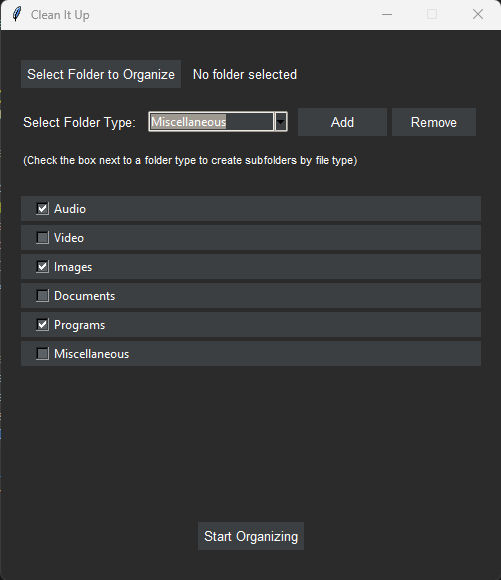Click the No folder selected label

tap(245, 74)
